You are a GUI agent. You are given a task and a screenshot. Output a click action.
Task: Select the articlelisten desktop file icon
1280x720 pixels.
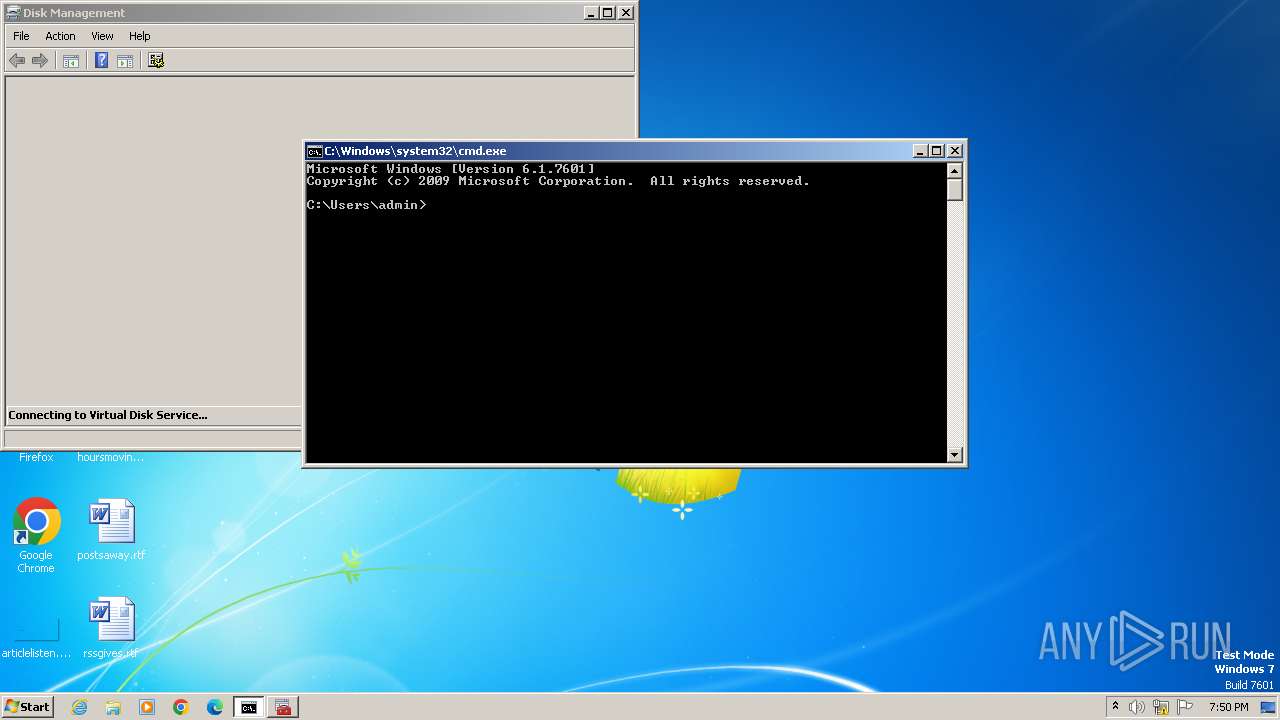pyautogui.click(x=36, y=640)
